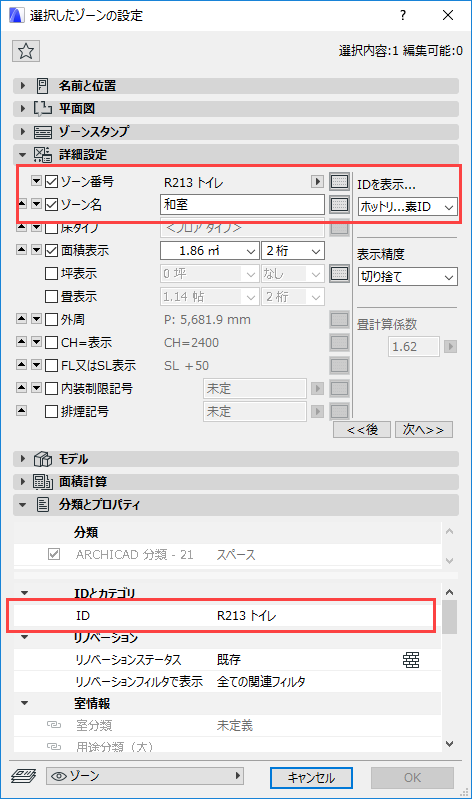Click the renovation status brick icon
The image size is (472, 799).
coord(411,660)
